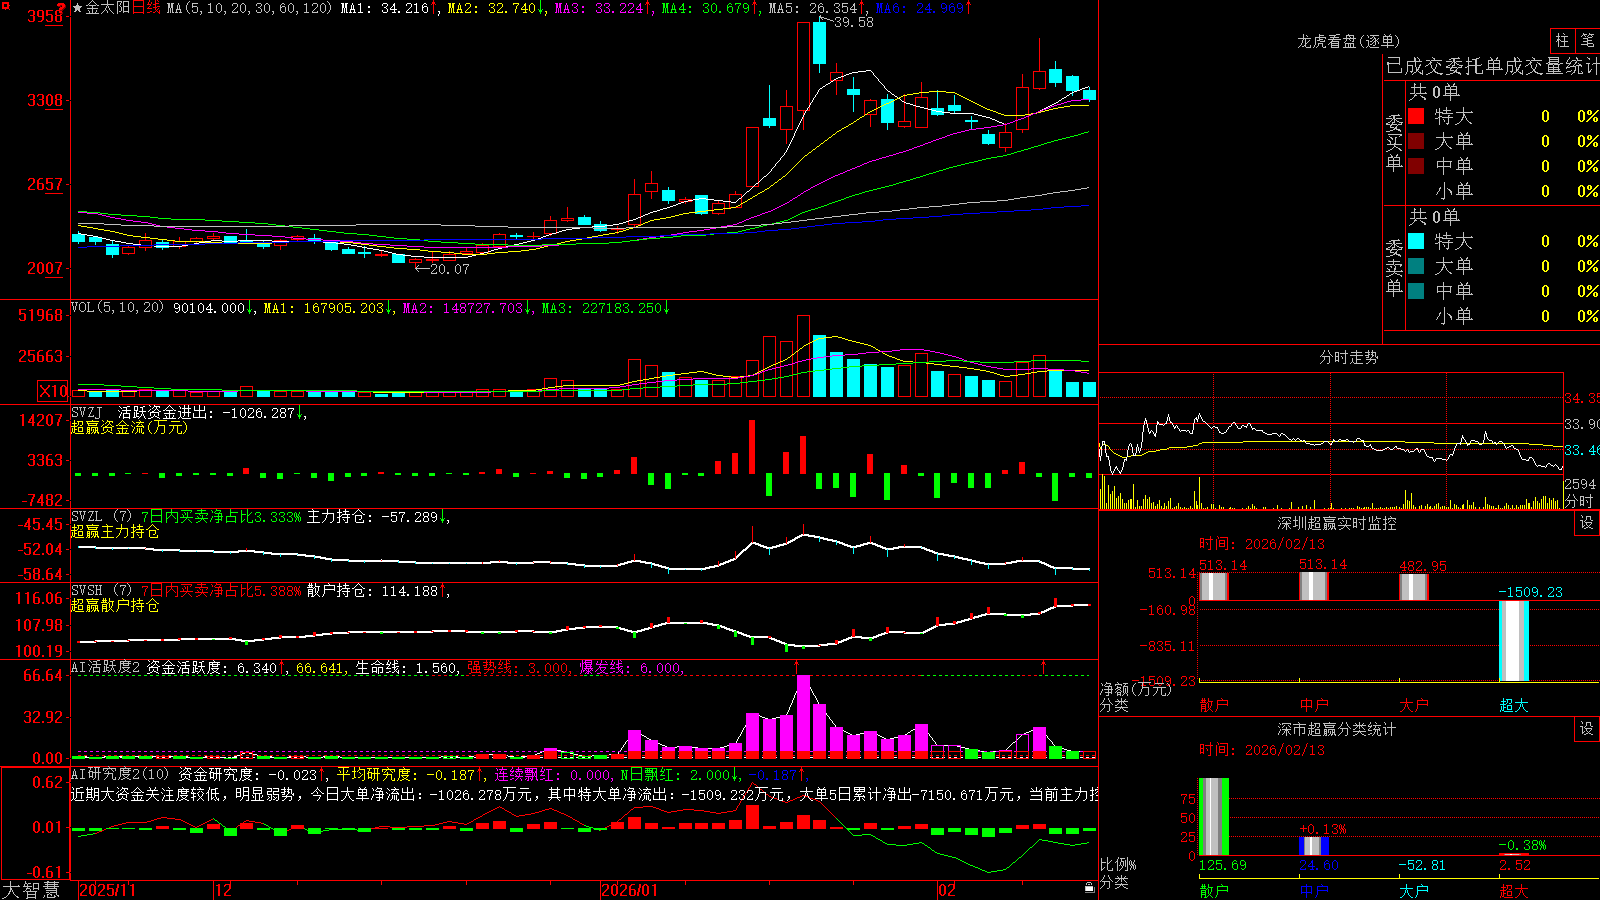Click the 委卖单 section label

[1394, 267]
